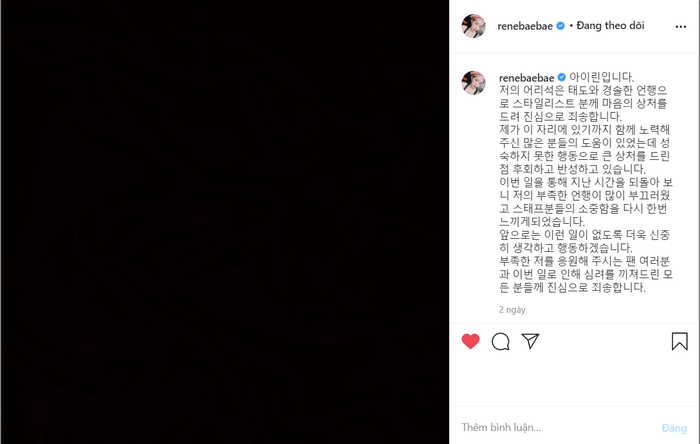This screenshot has height=444, width=700.
Task: Click the black post image
Action: 225,222
